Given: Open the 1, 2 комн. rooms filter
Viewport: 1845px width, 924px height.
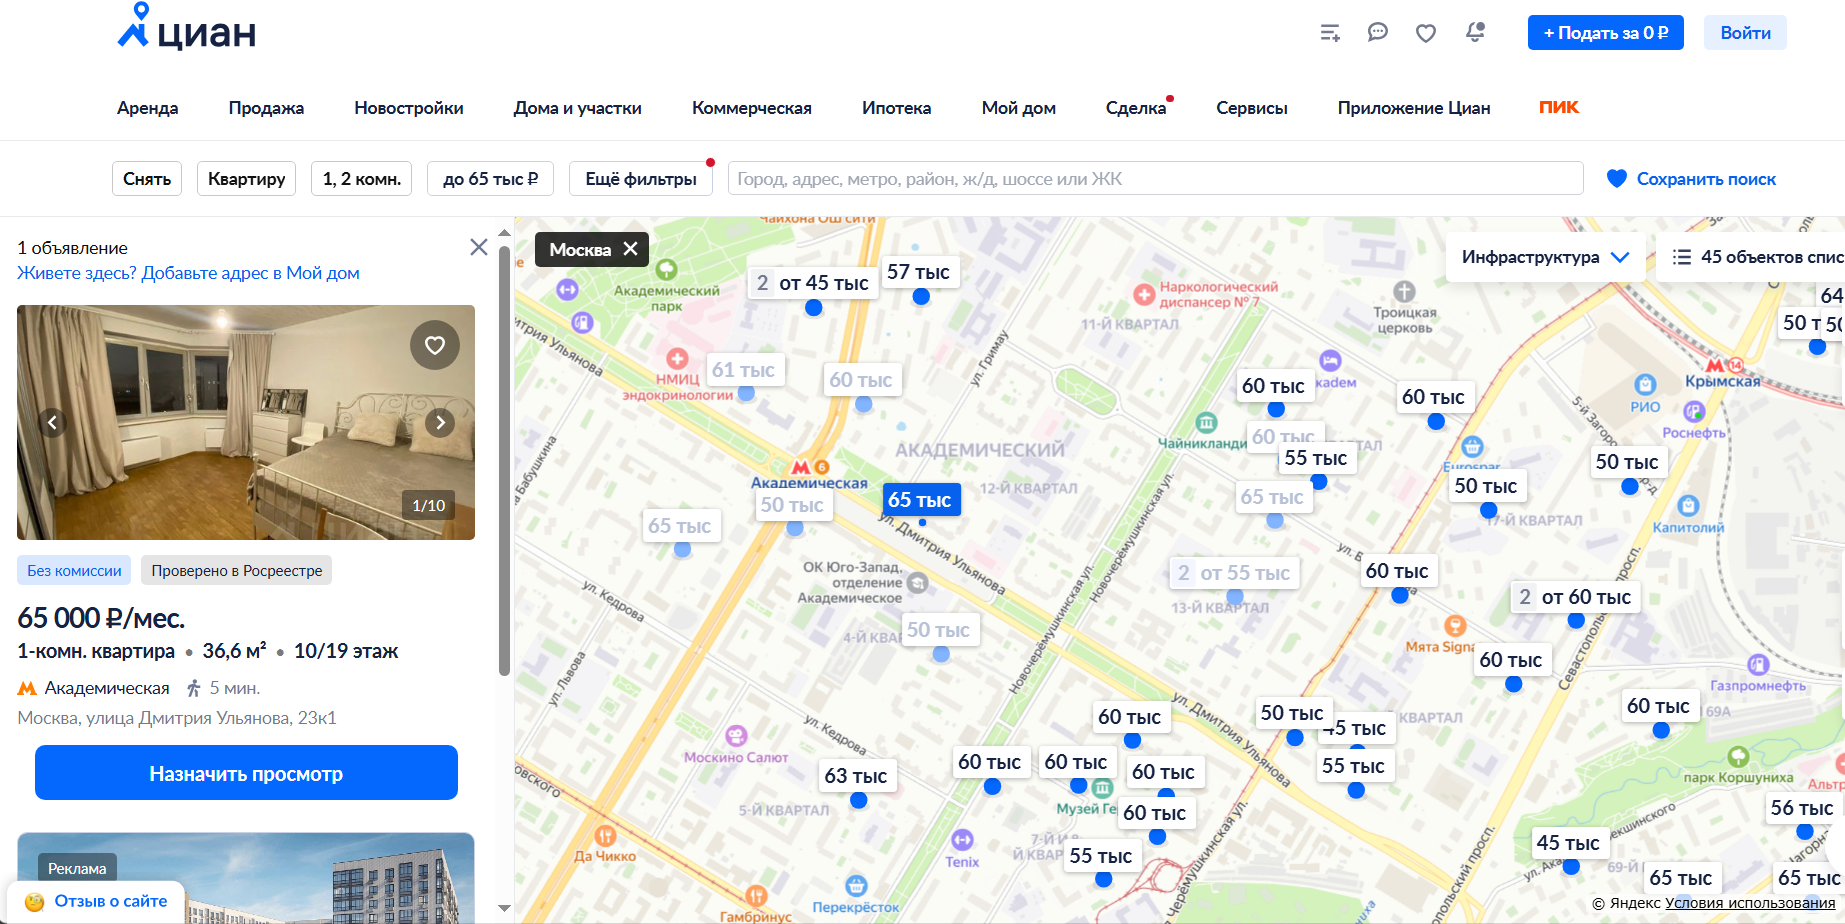Looking at the screenshot, I should [x=362, y=179].
